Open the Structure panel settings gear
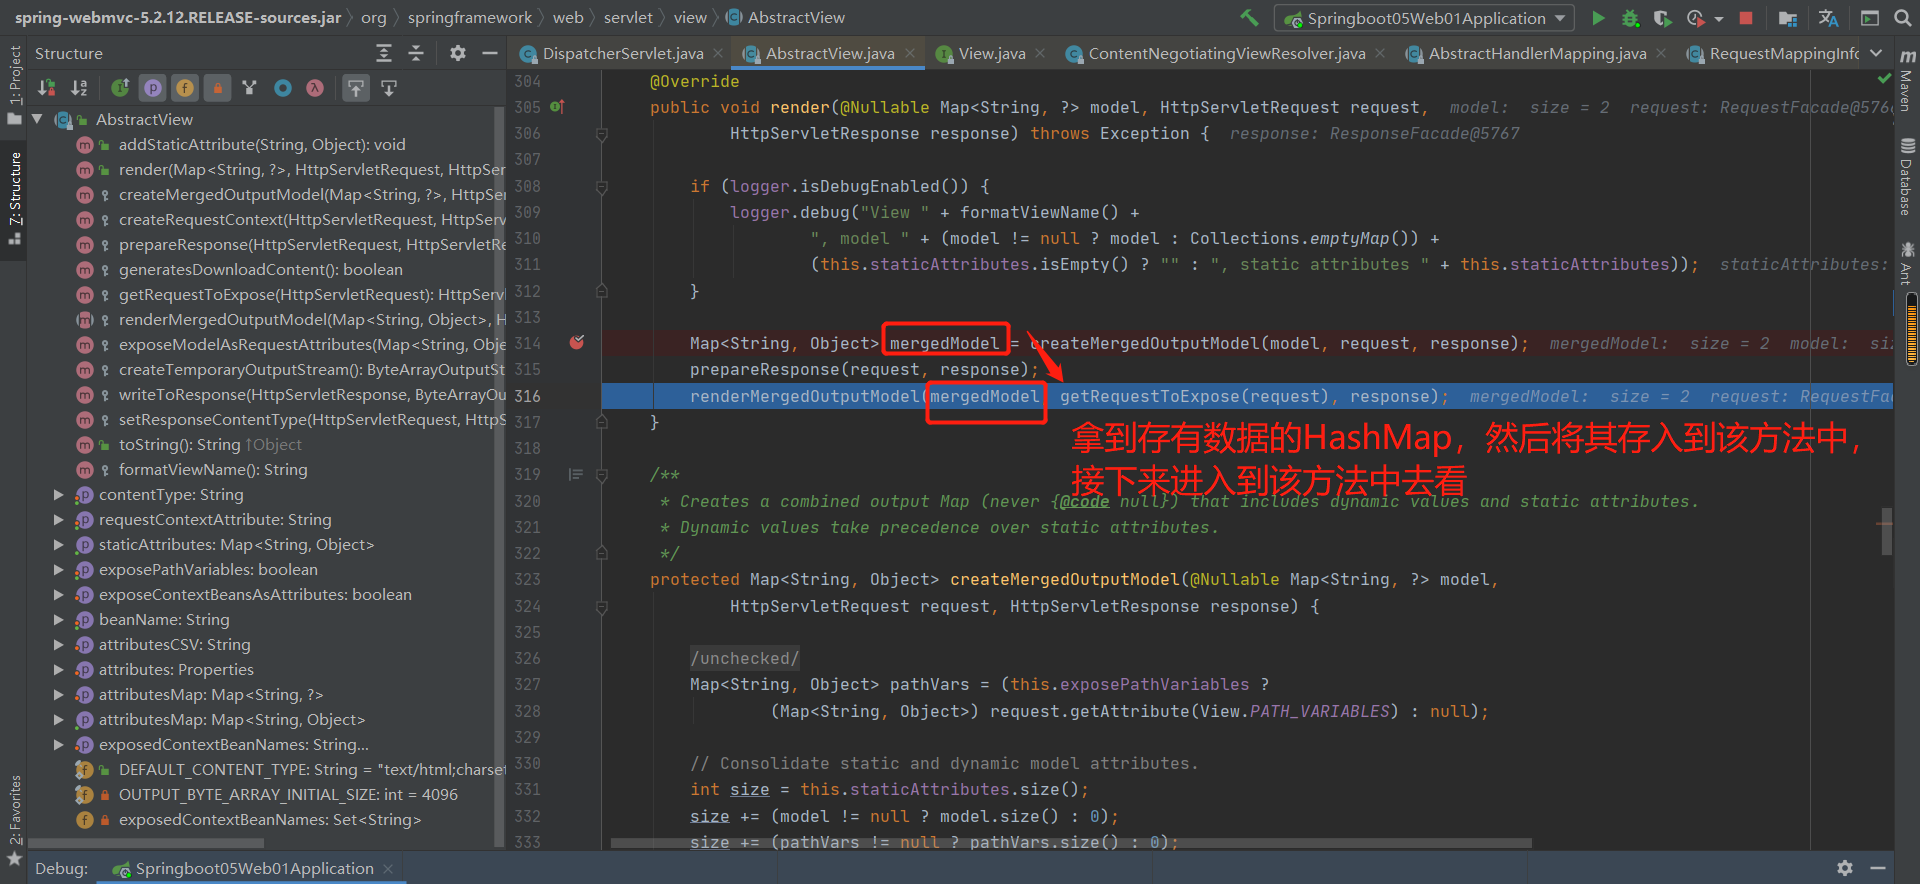The height and width of the screenshot is (884, 1920). pyautogui.click(x=457, y=53)
